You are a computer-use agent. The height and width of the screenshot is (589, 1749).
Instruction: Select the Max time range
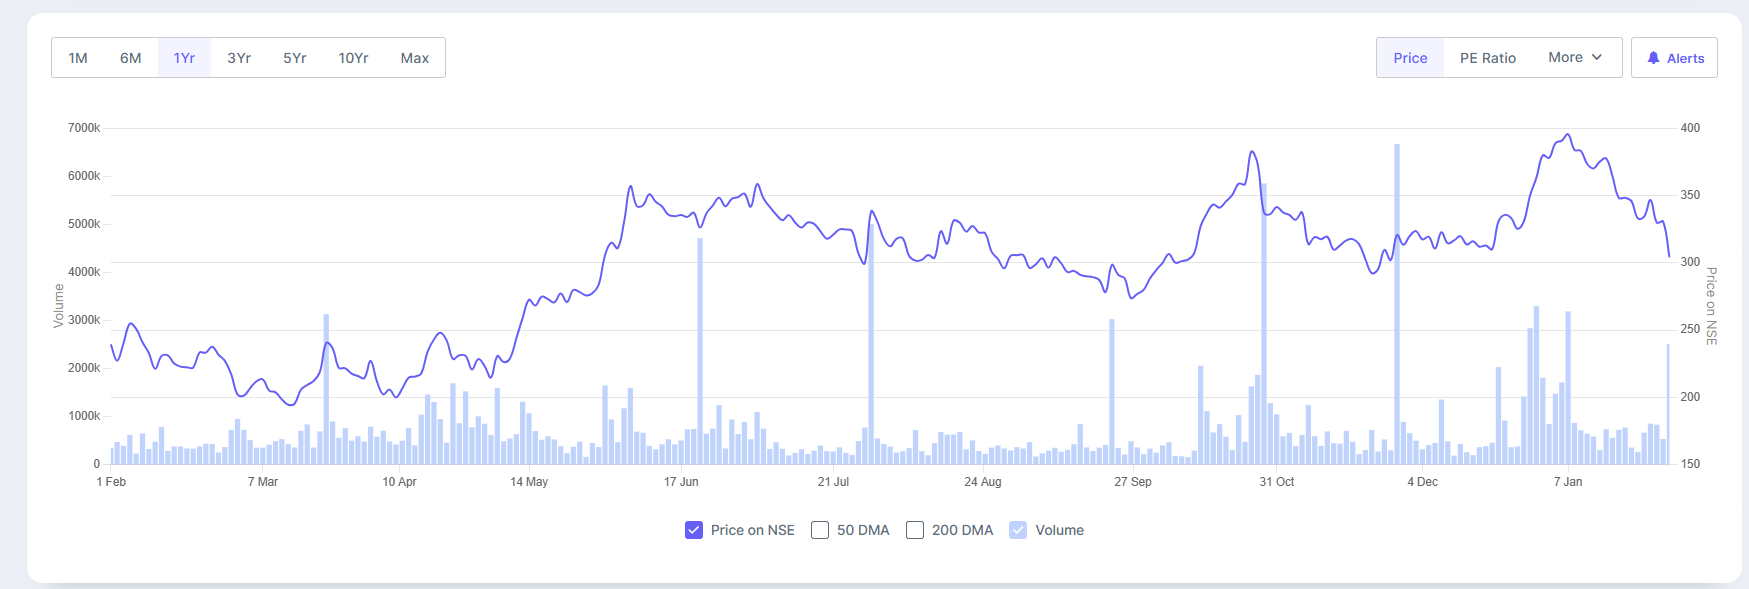[x=415, y=58]
